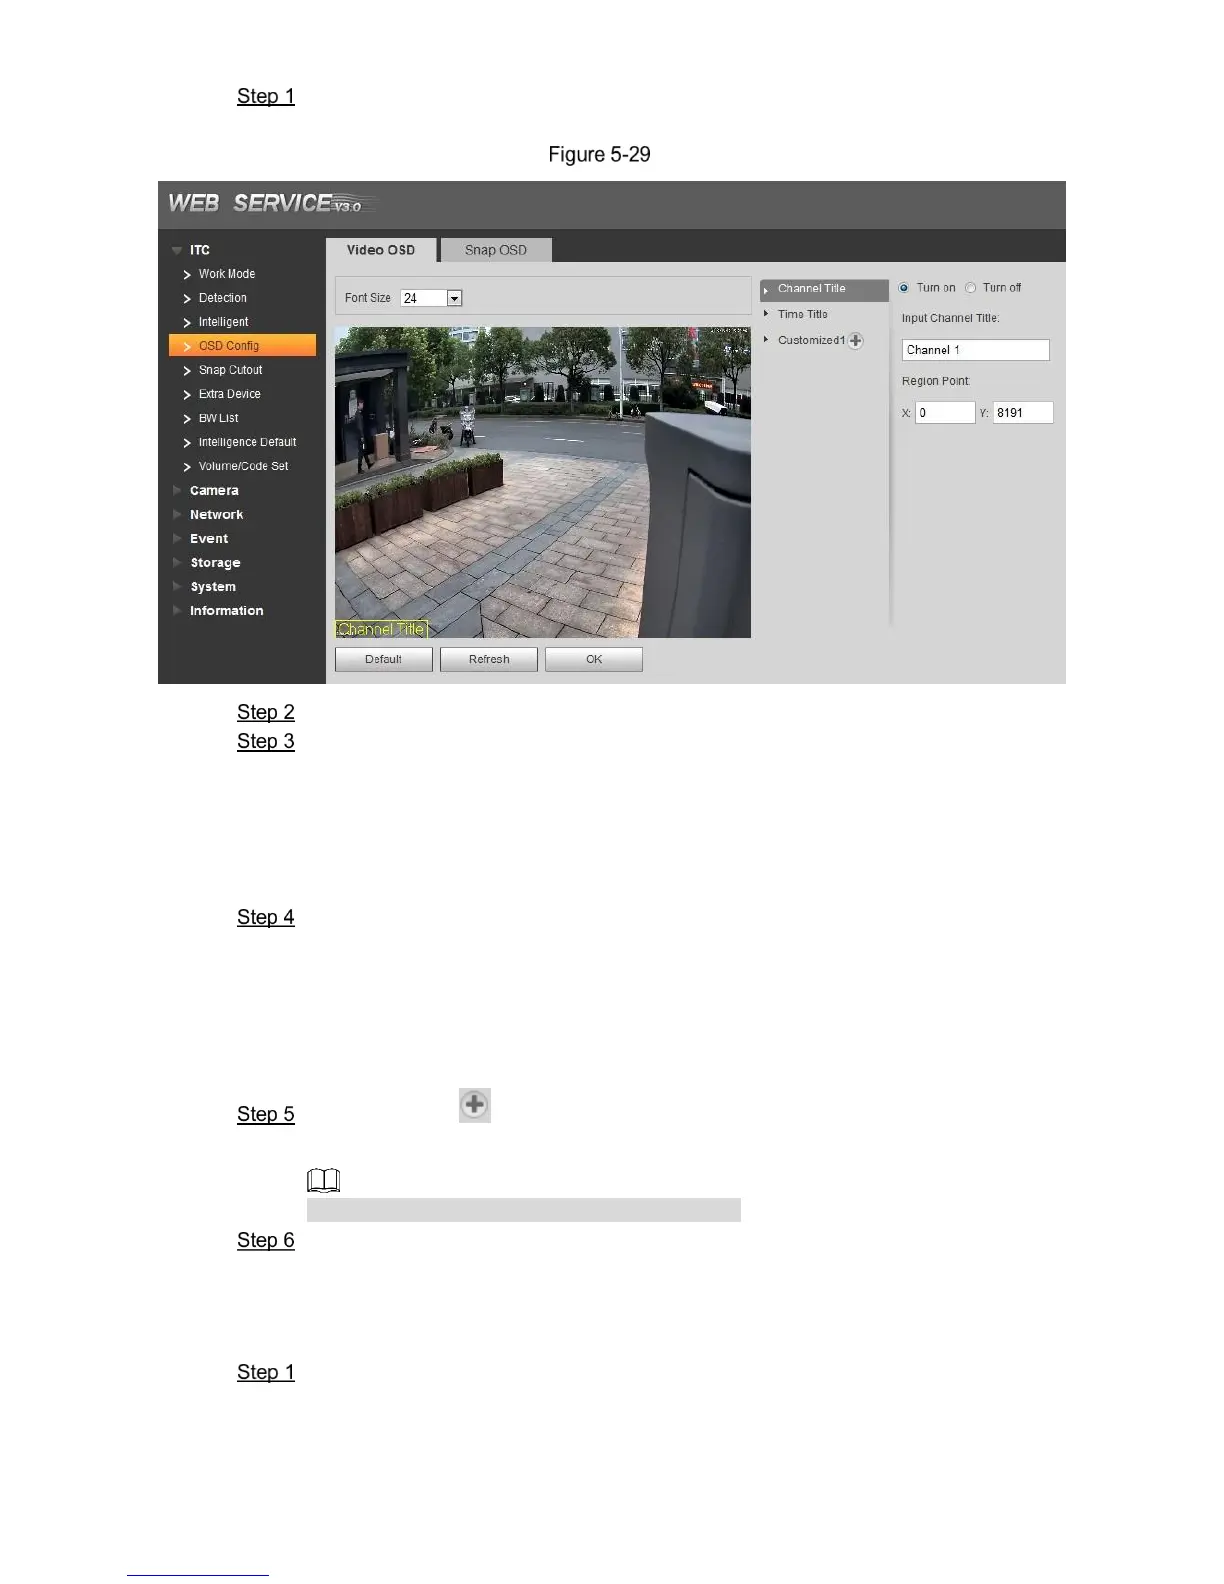Expand the Network section
This screenshot has height=1584, width=1224.
(177, 514)
